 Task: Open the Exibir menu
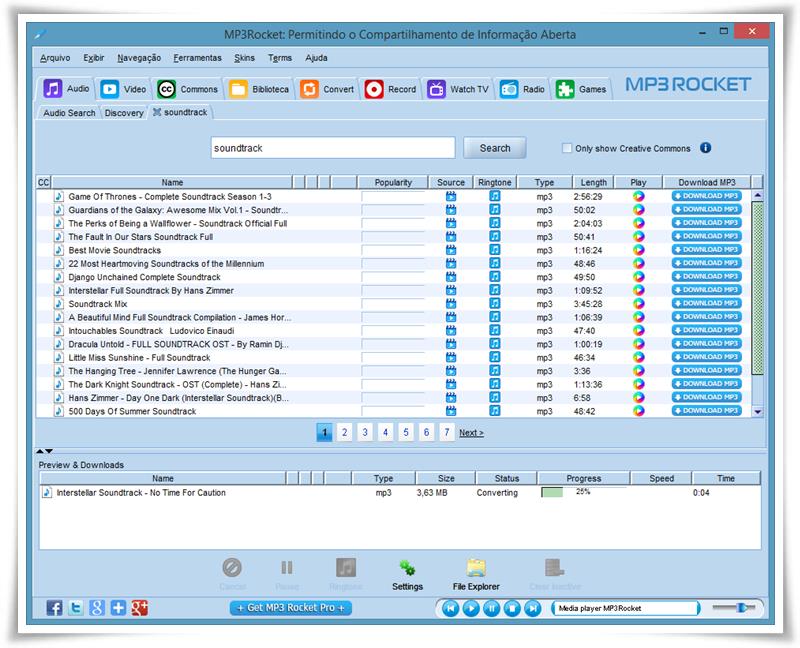coord(94,58)
